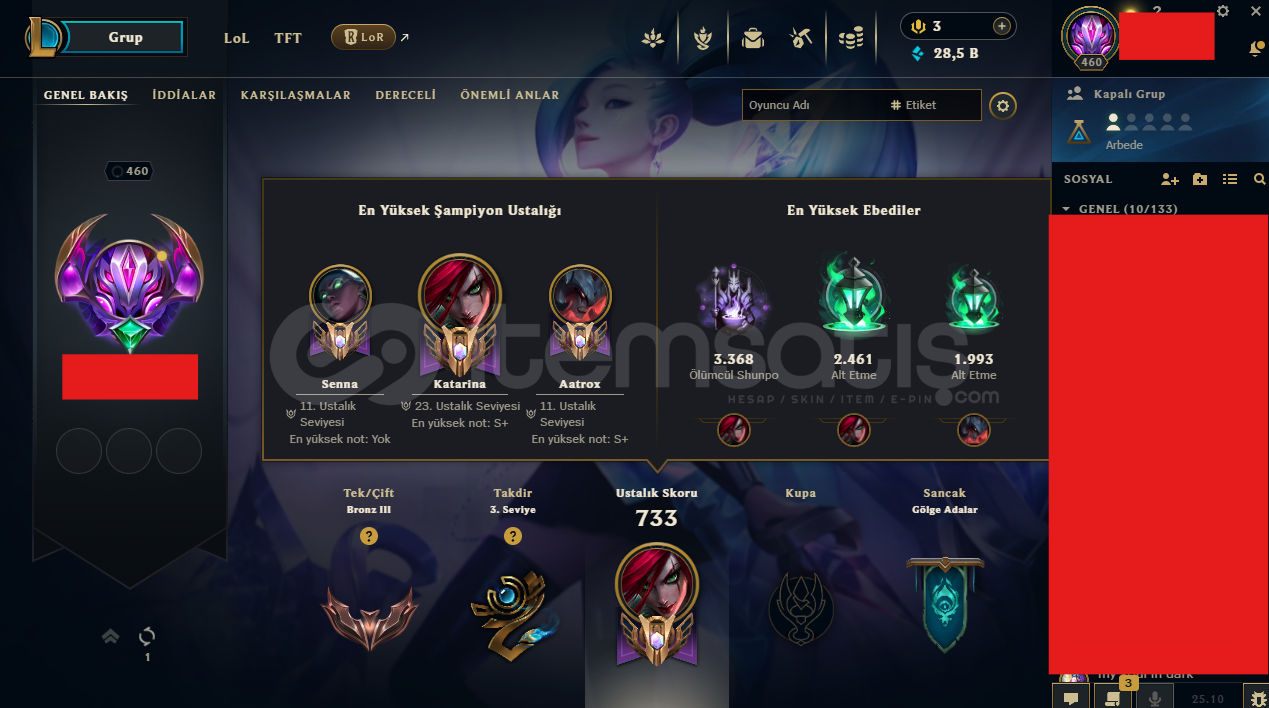The image size is (1269, 708).
Task: Open the Loot backpack icon
Action: (753, 38)
